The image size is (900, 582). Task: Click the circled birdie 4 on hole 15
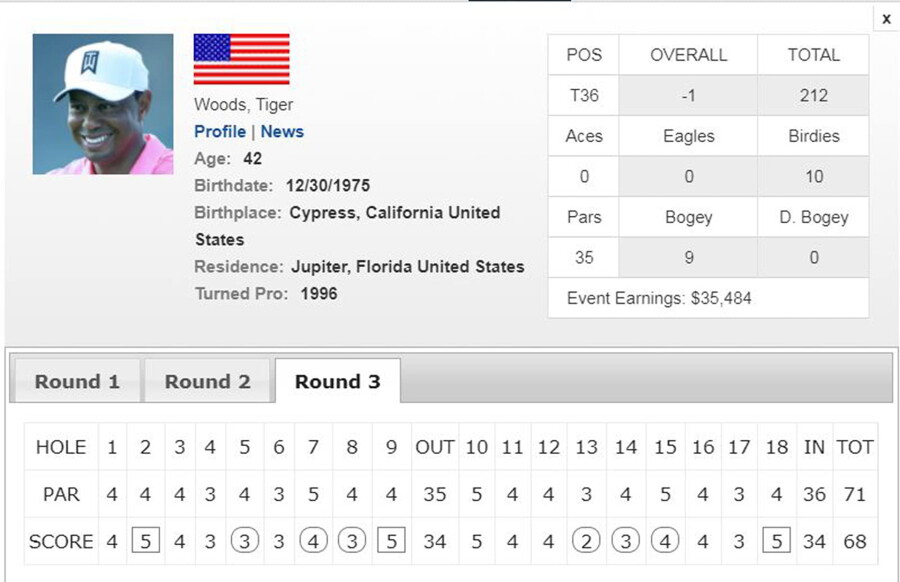(x=665, y=541)
